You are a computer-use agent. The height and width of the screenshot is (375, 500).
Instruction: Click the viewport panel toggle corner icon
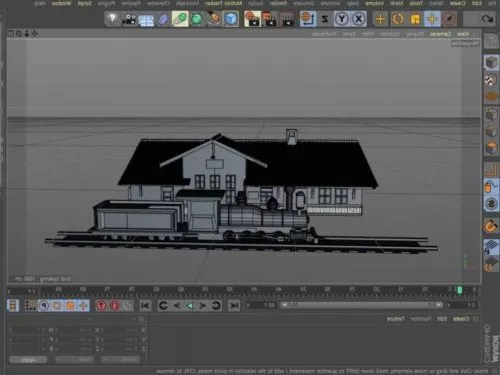tap(11, 33)
